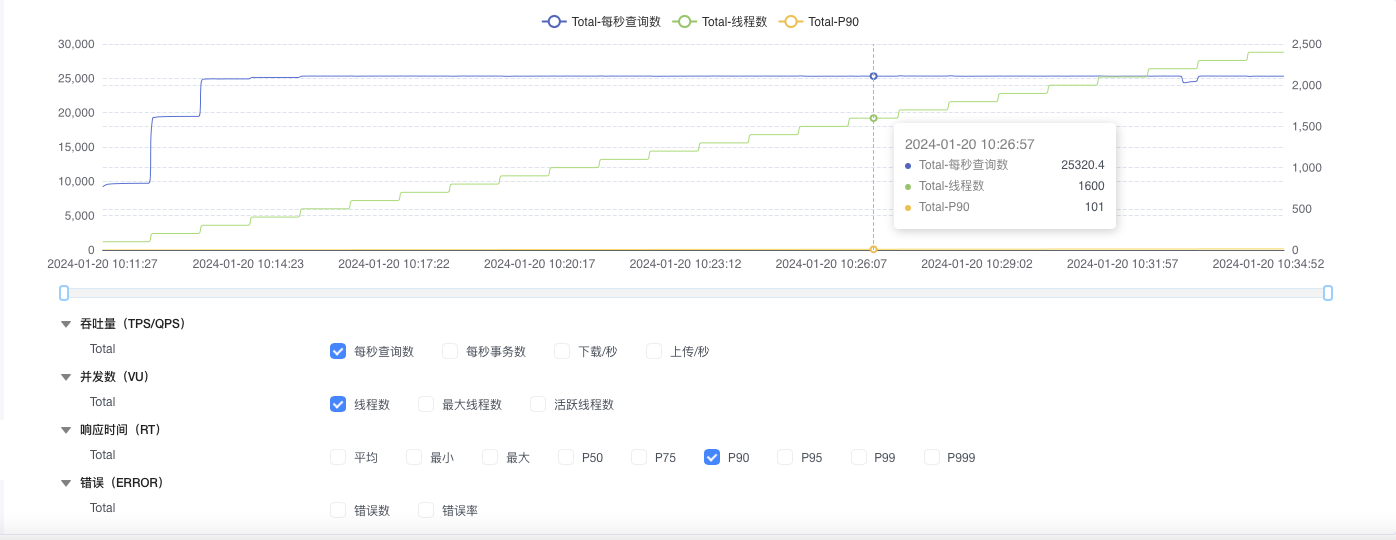Enable the 最大线程数 checkbox
The height and width of the screenshot is (540, 1396).
click(426, 404)
